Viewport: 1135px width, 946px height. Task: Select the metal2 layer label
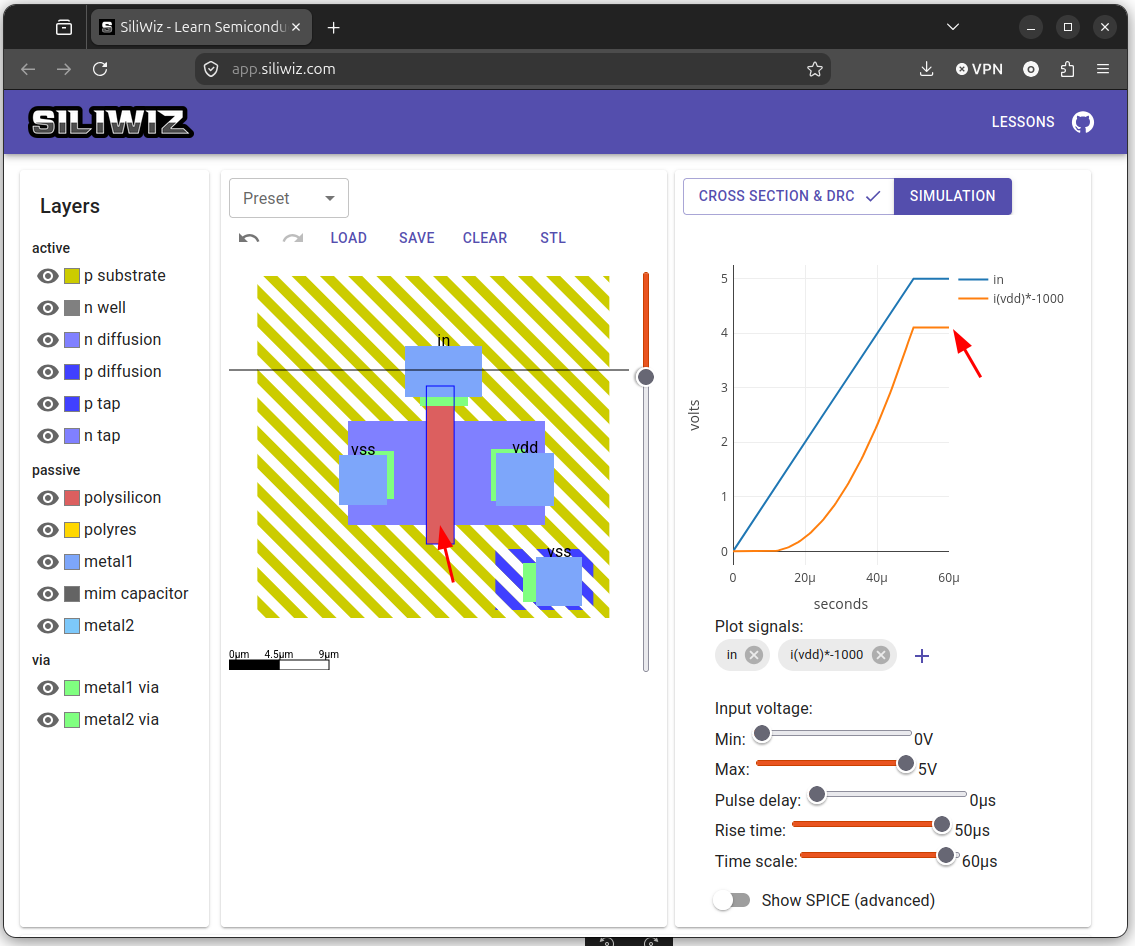point(109,625)
